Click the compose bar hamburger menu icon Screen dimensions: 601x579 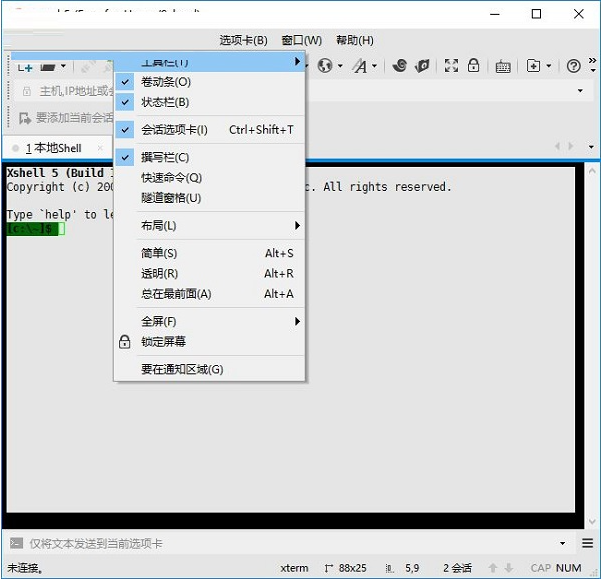(x=588, y=543)
